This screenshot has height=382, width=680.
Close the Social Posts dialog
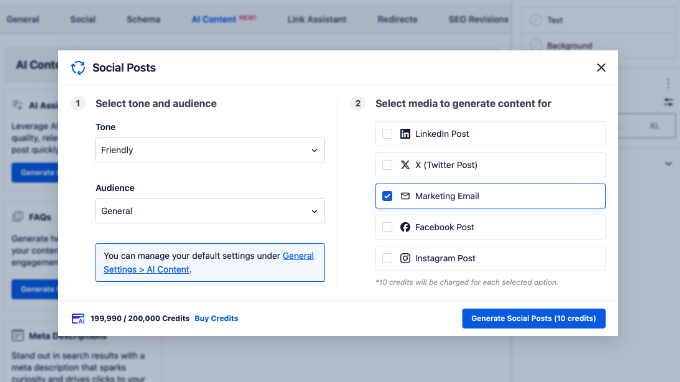click(601, 68)
